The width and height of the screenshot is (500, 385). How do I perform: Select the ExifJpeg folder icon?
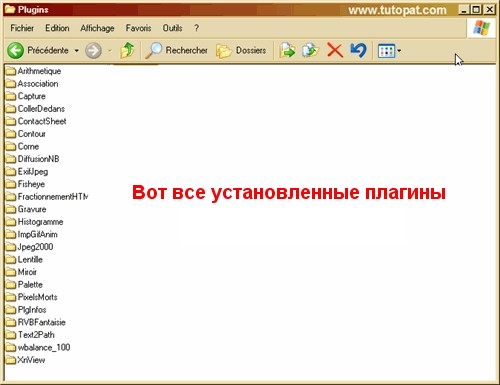pos(11,172)
